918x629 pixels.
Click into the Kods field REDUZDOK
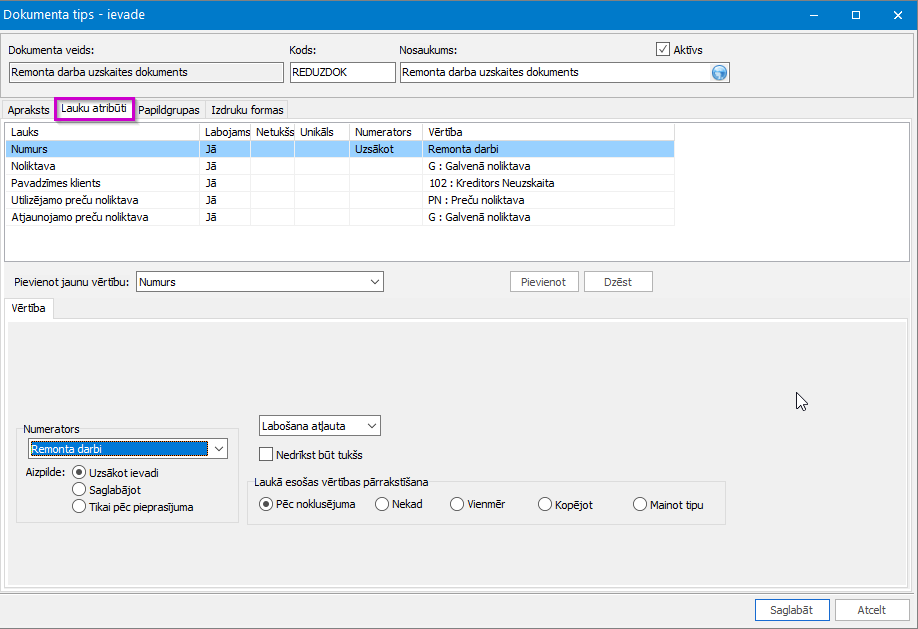(x=343, y=73)
